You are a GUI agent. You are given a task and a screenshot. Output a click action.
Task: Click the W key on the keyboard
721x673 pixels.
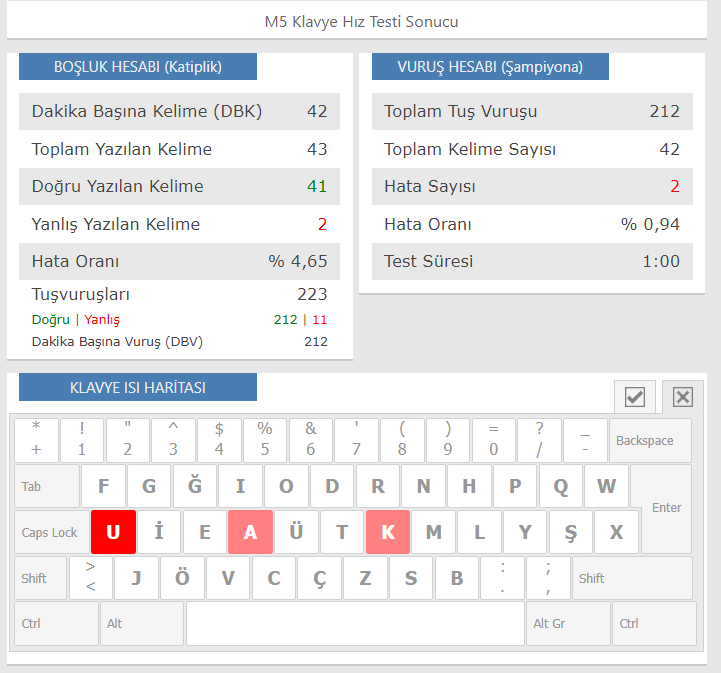(607, 486)
